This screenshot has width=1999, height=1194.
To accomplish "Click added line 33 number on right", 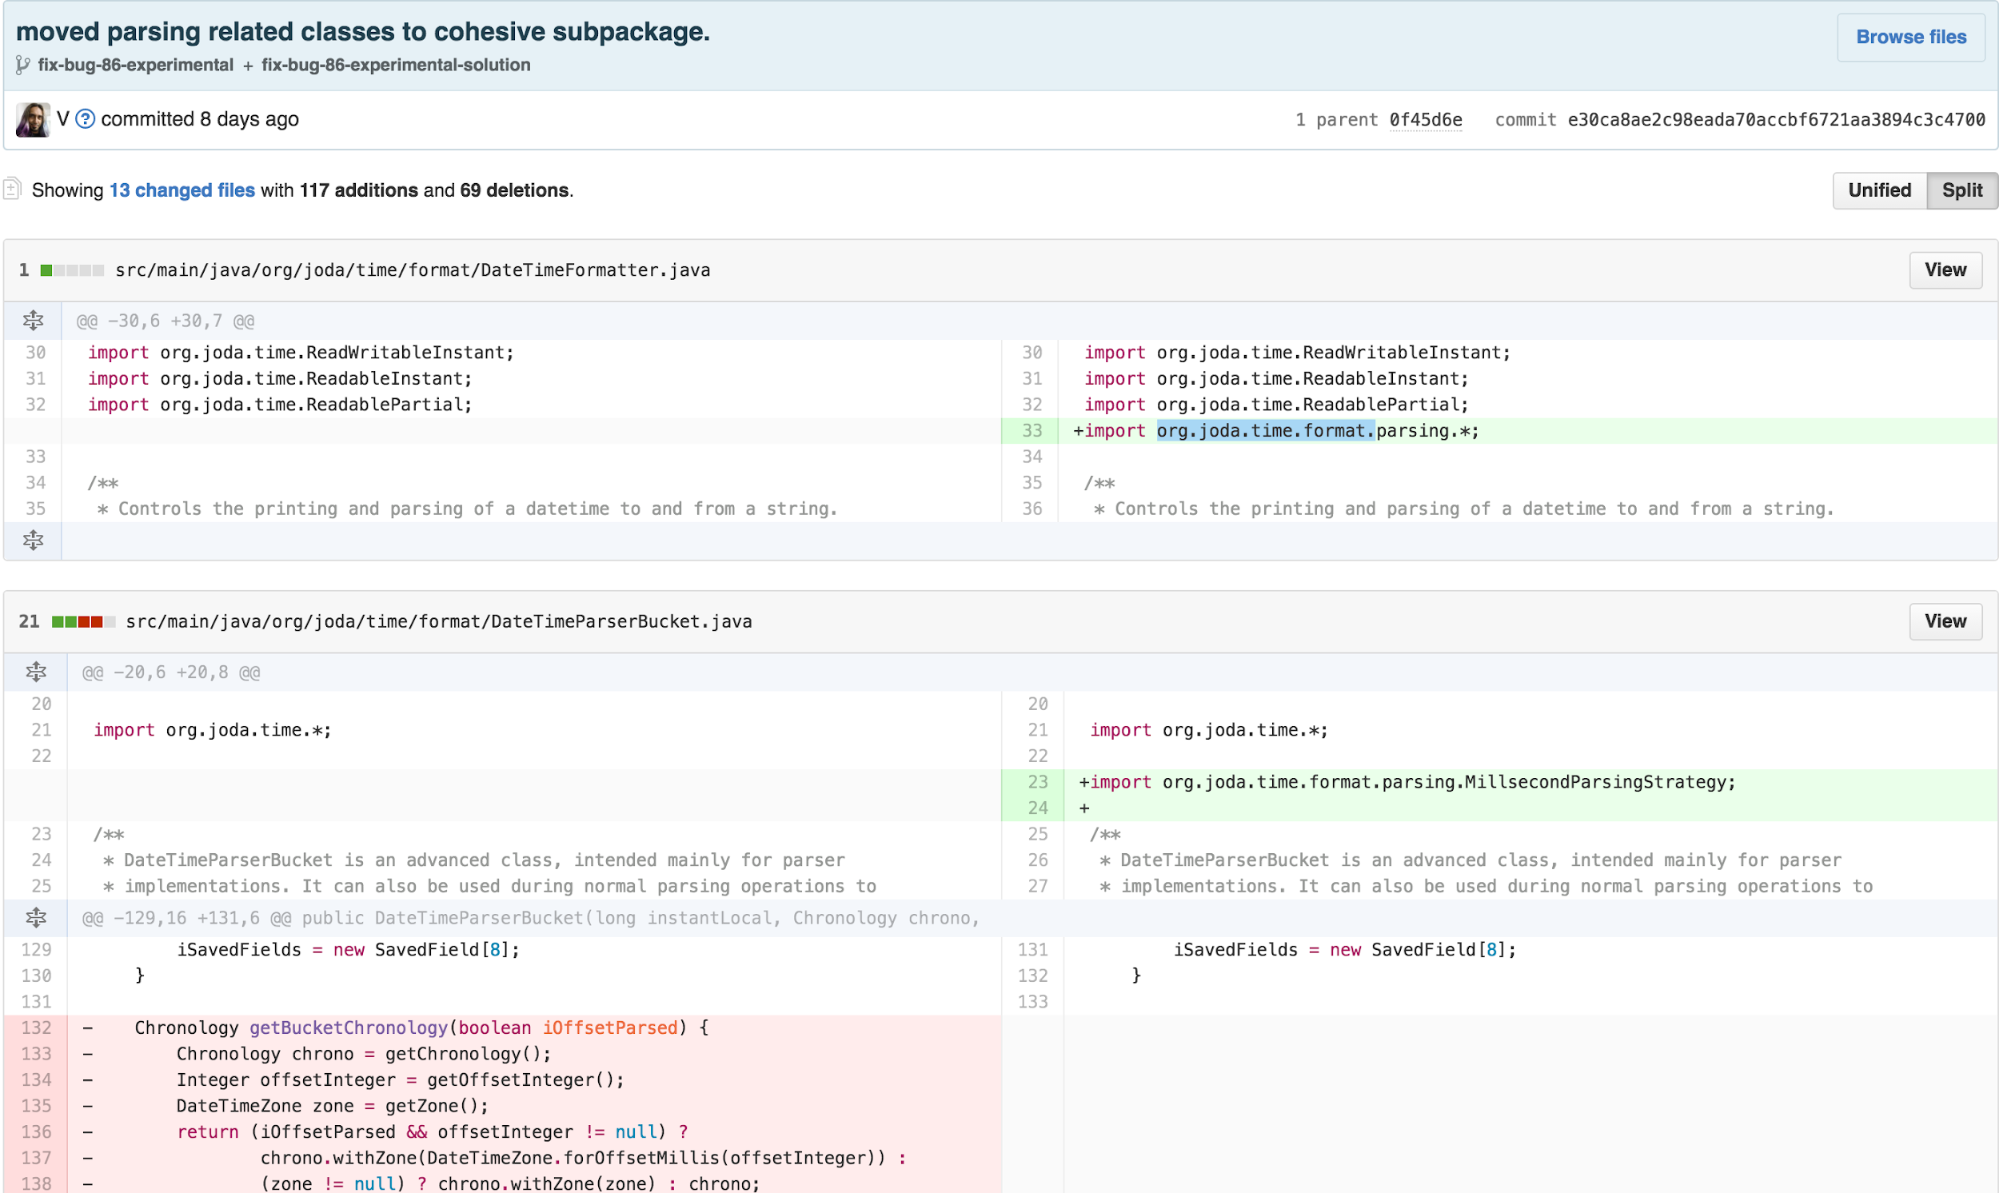I will point(1031,431).
